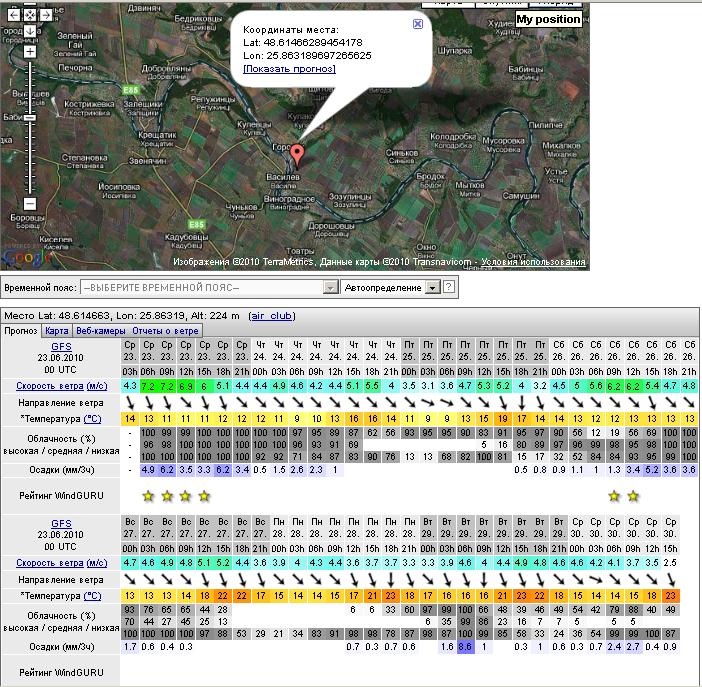Pan the map left with the arrow
The image size is (702, 687).
point(12,15)
